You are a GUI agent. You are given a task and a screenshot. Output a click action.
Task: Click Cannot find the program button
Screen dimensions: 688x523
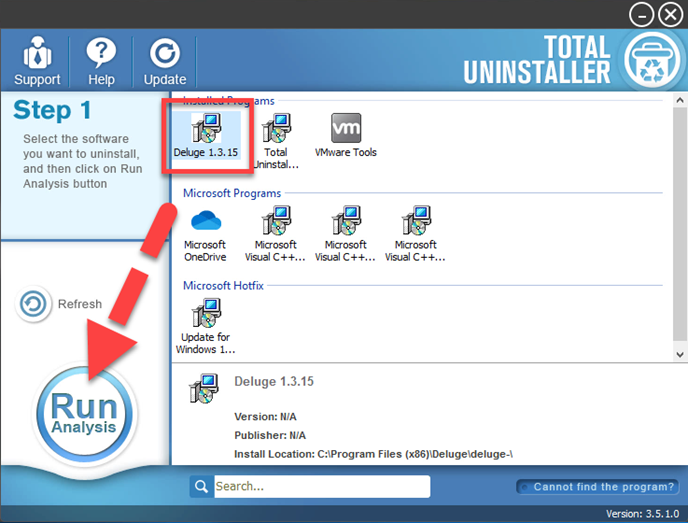pyautogui.click(x=598, y=487)
